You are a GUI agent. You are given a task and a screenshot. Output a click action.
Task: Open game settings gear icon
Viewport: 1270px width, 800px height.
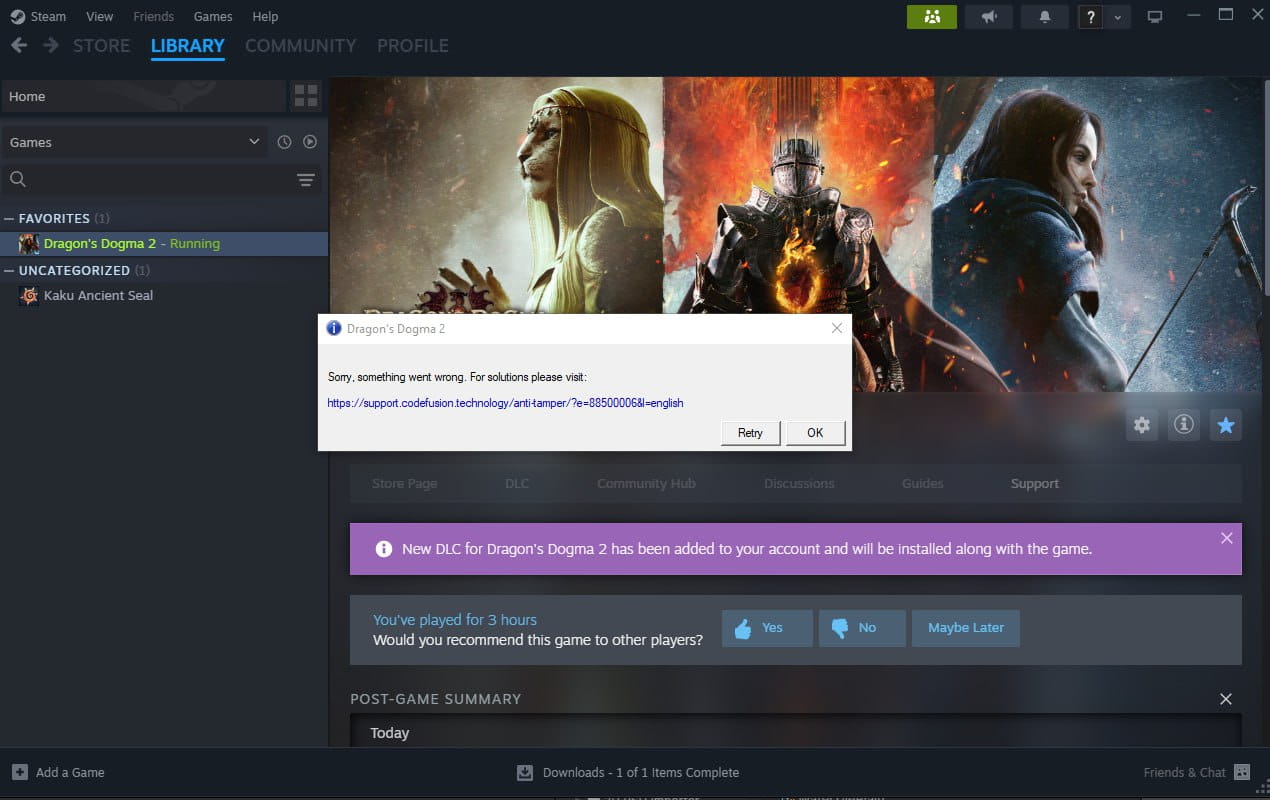click(x=1142, y=425)
